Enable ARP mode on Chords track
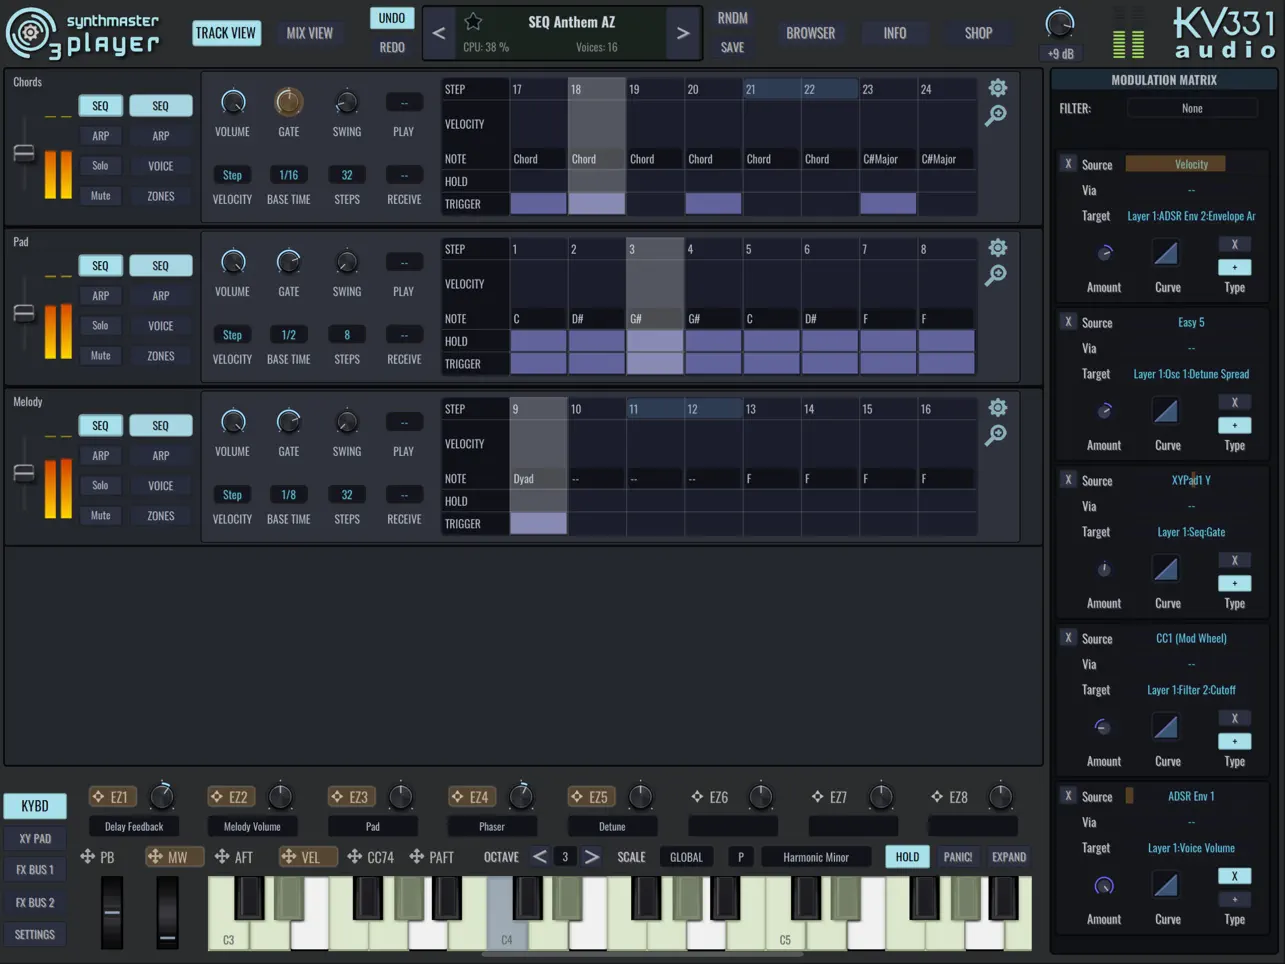The height and width of the screenshot is (964, 1285). click(100, 136)
